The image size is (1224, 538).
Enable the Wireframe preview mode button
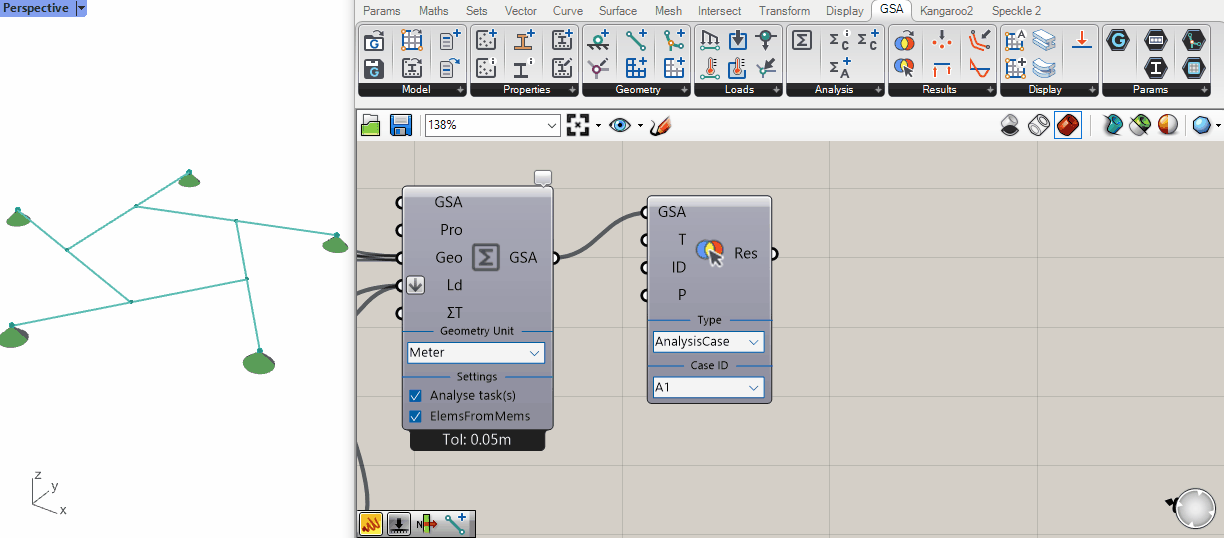pyautogui.click(x=1039, y=126)
